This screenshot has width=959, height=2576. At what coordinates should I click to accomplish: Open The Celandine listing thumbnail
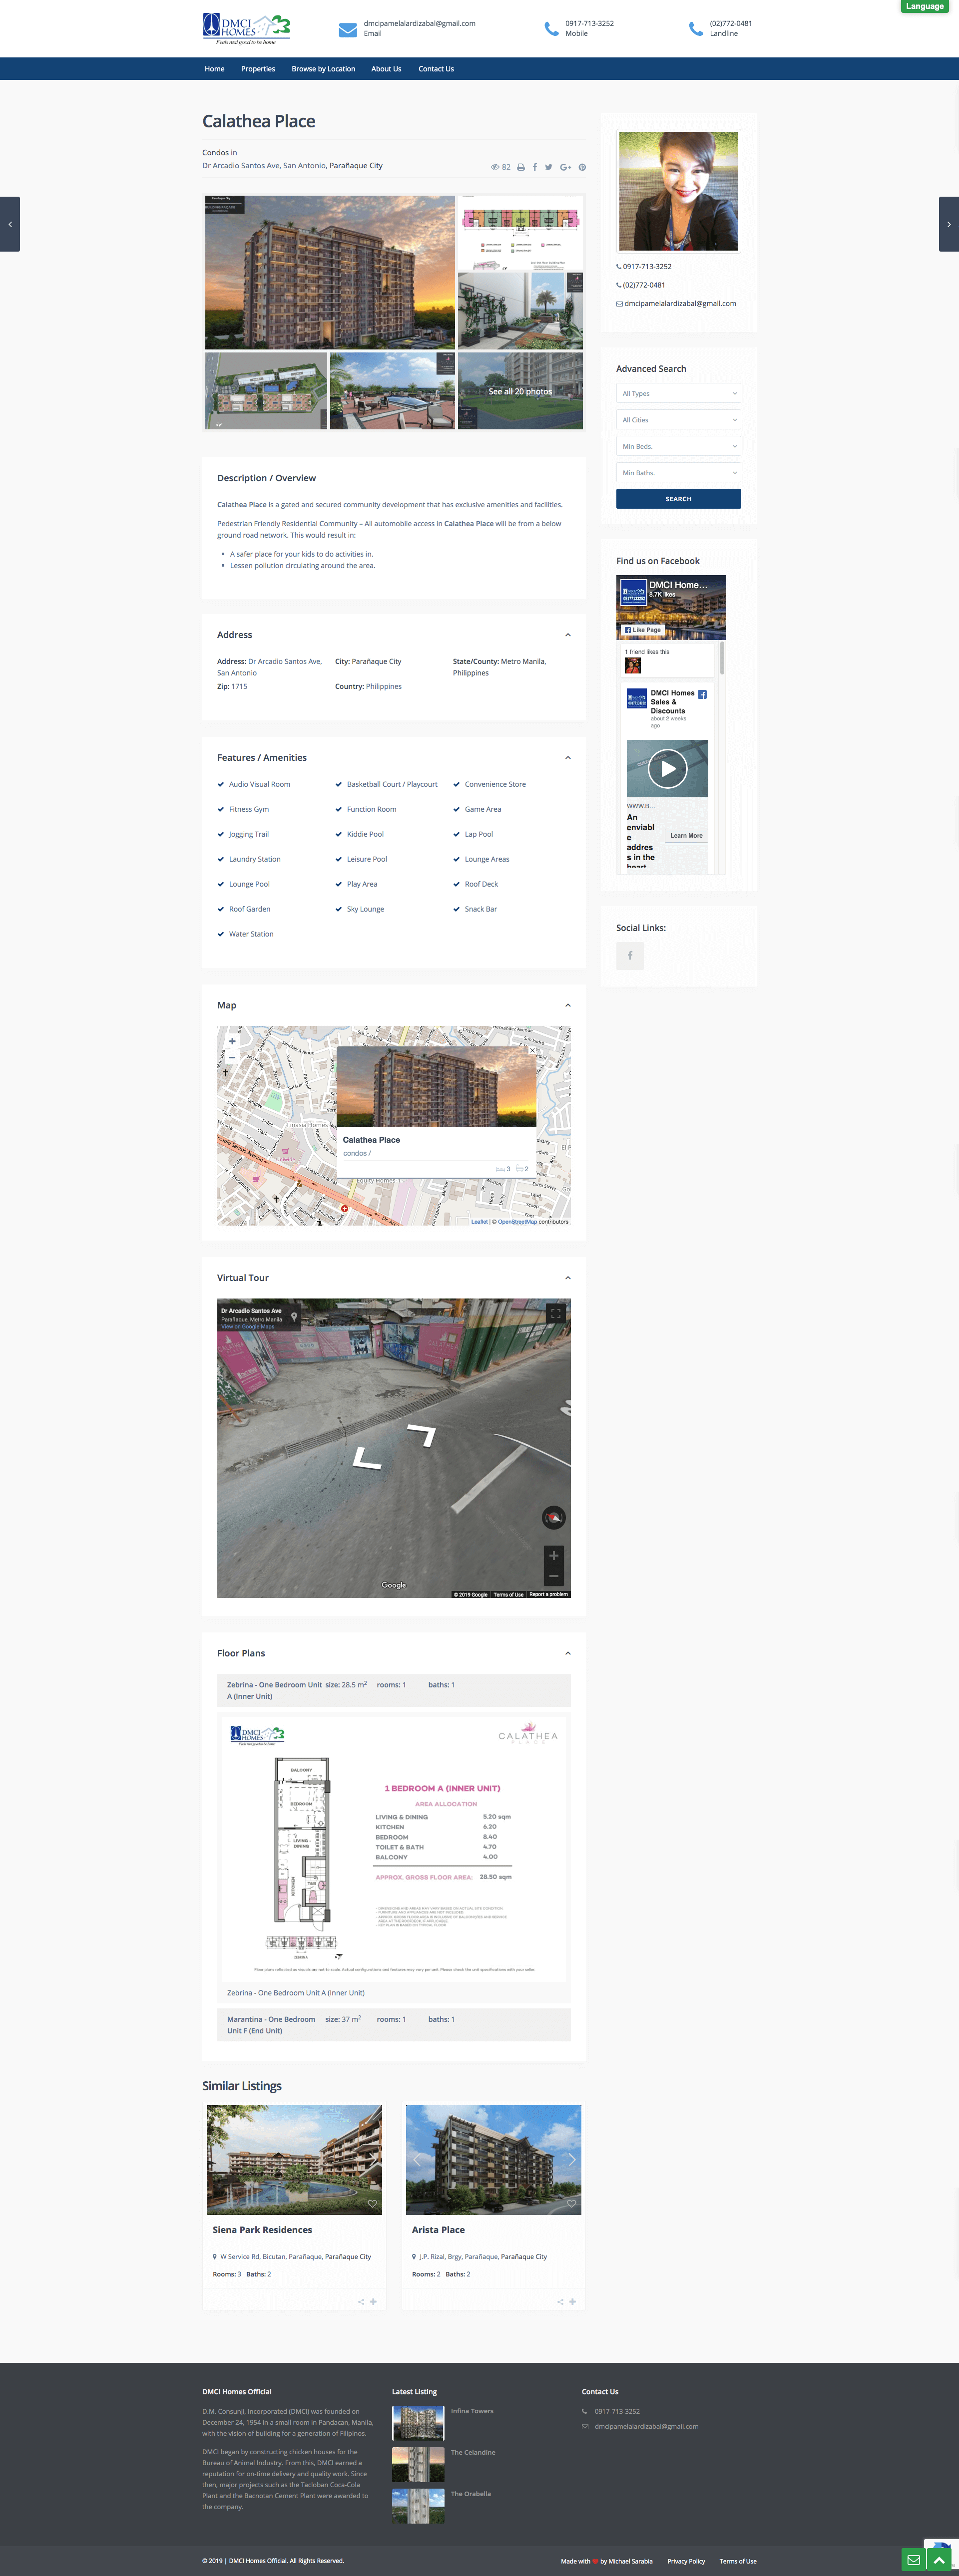[x=418, y=2464]
